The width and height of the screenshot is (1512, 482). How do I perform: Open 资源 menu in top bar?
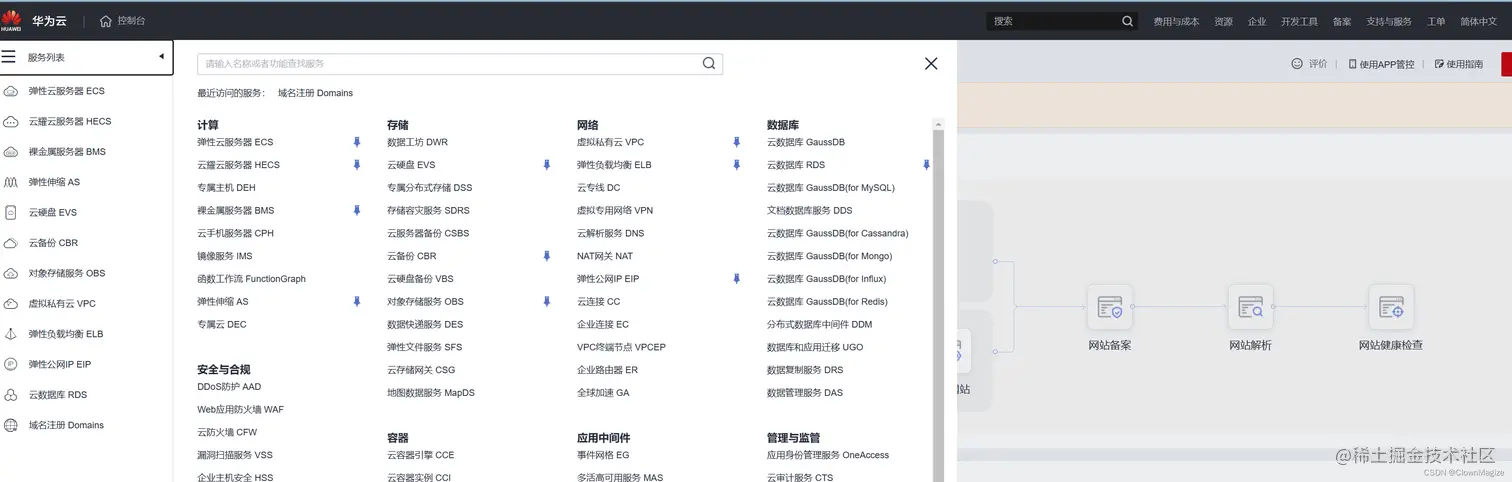(1223, 22)
